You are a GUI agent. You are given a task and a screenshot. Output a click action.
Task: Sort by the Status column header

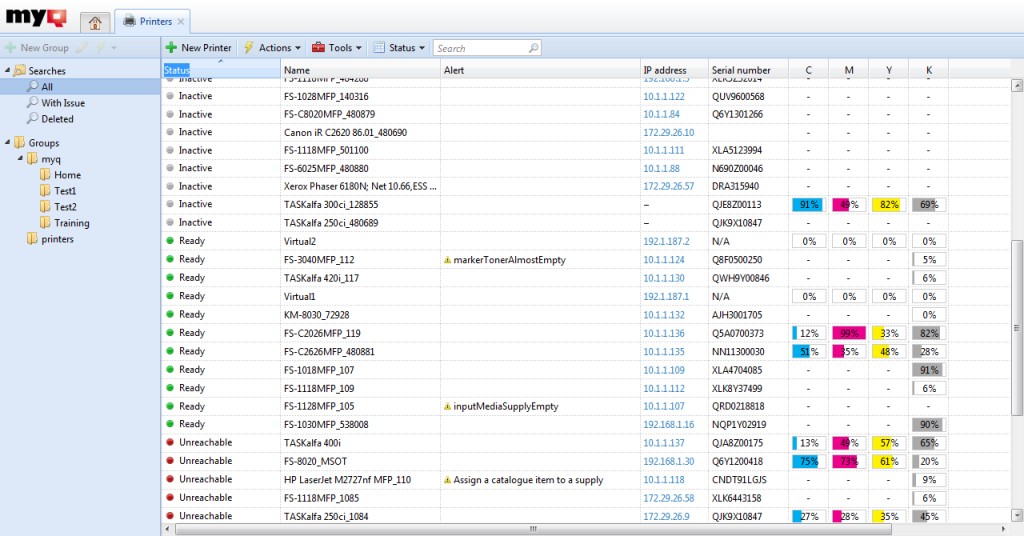pyautogui.click(x=221, y=70)
